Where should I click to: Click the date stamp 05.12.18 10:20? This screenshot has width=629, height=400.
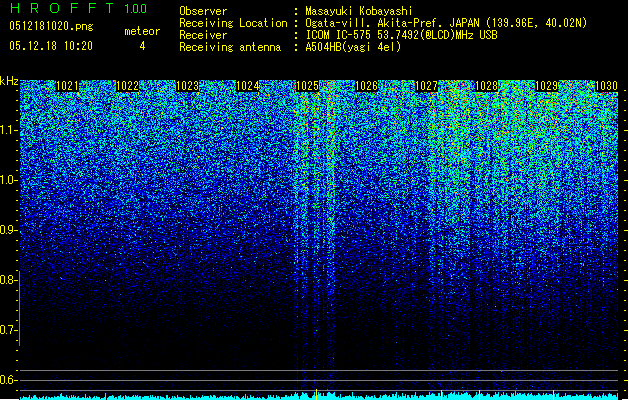(51, 46)
